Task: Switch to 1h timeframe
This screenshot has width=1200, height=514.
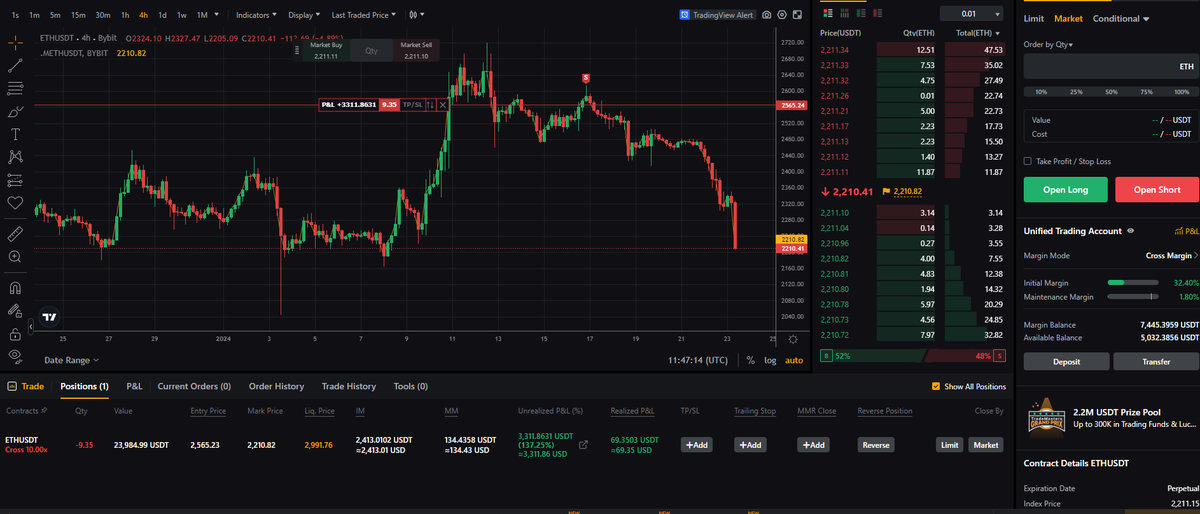Action: (x=125, y=15)
